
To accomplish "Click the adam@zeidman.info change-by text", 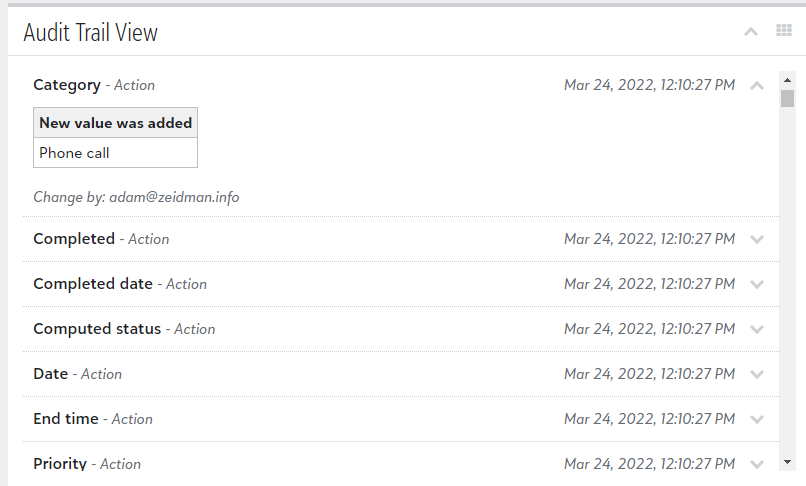I will [x=174, y=197].
